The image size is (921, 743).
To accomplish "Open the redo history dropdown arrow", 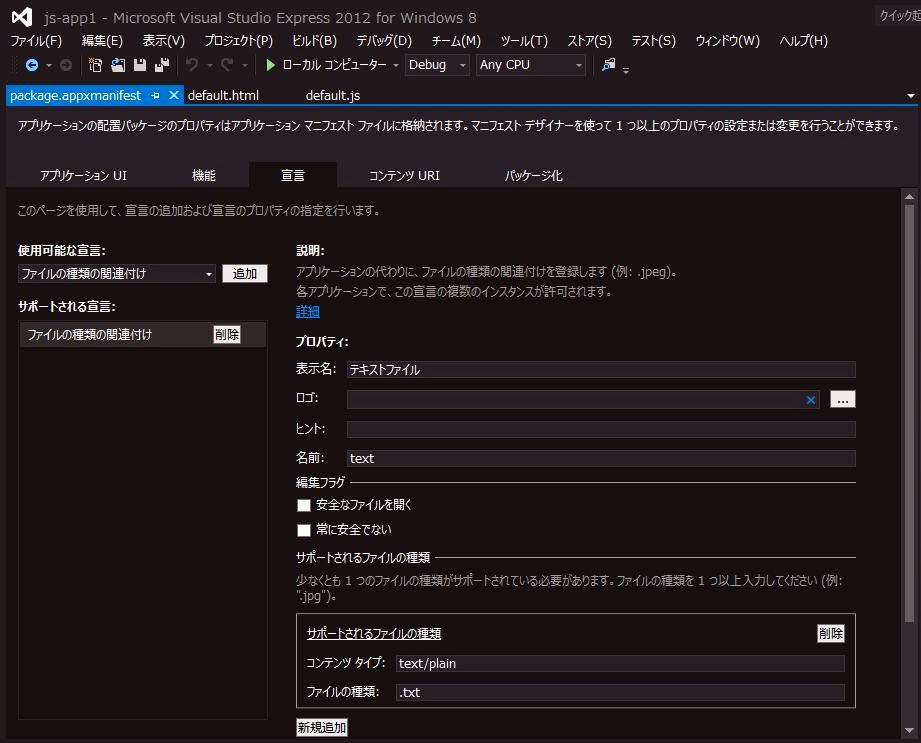I will [x=245, y=65].
